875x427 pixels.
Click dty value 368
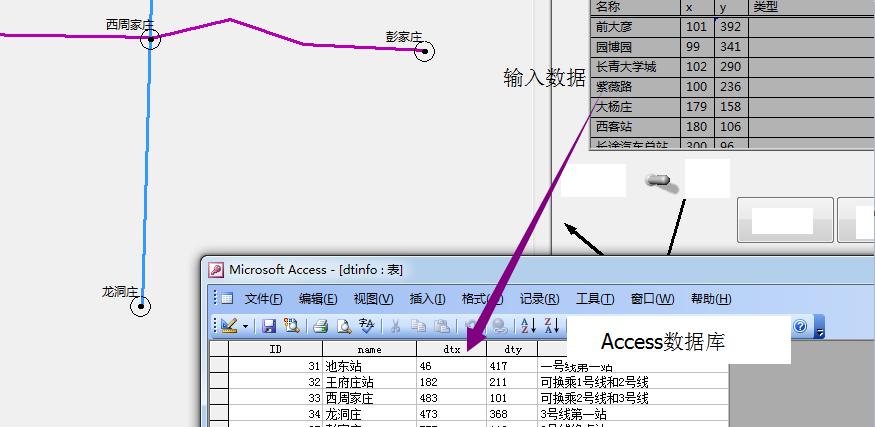coord(512,415)
